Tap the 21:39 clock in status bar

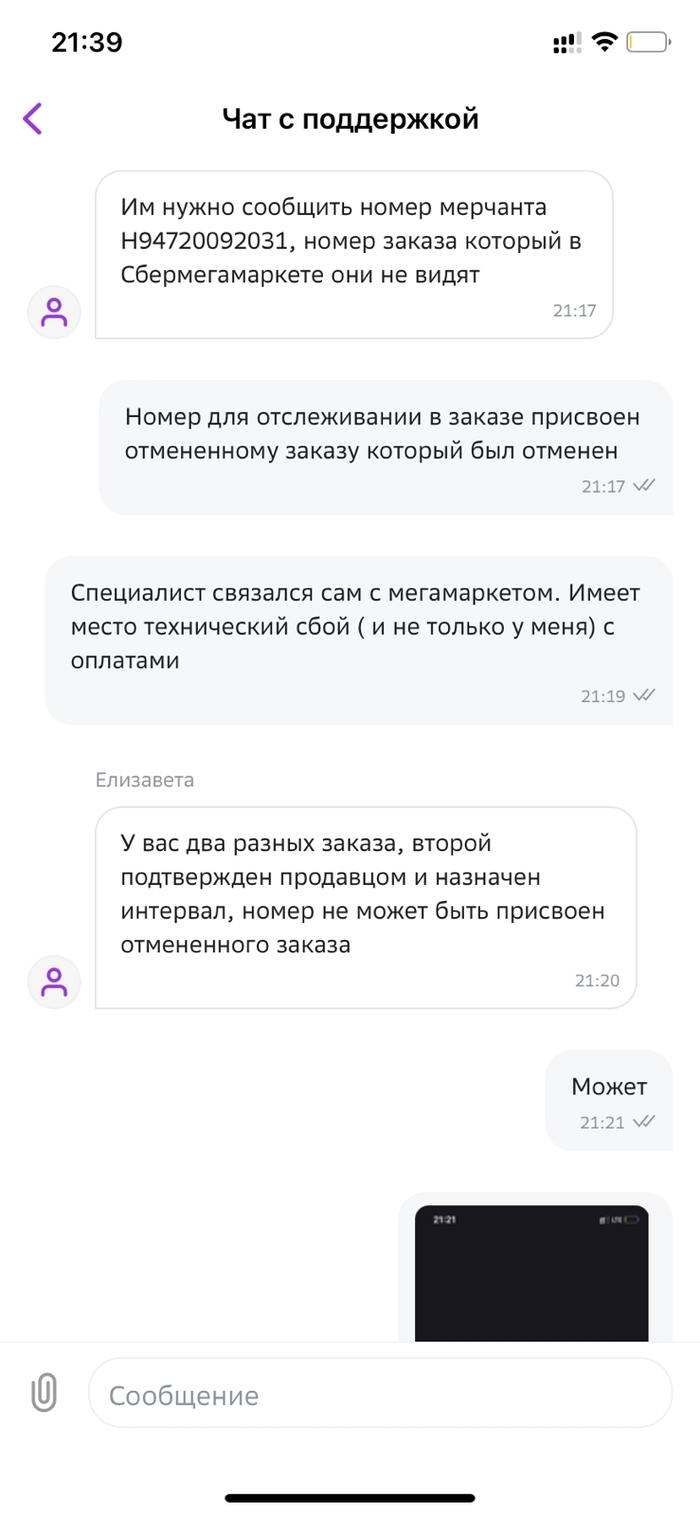87,43
